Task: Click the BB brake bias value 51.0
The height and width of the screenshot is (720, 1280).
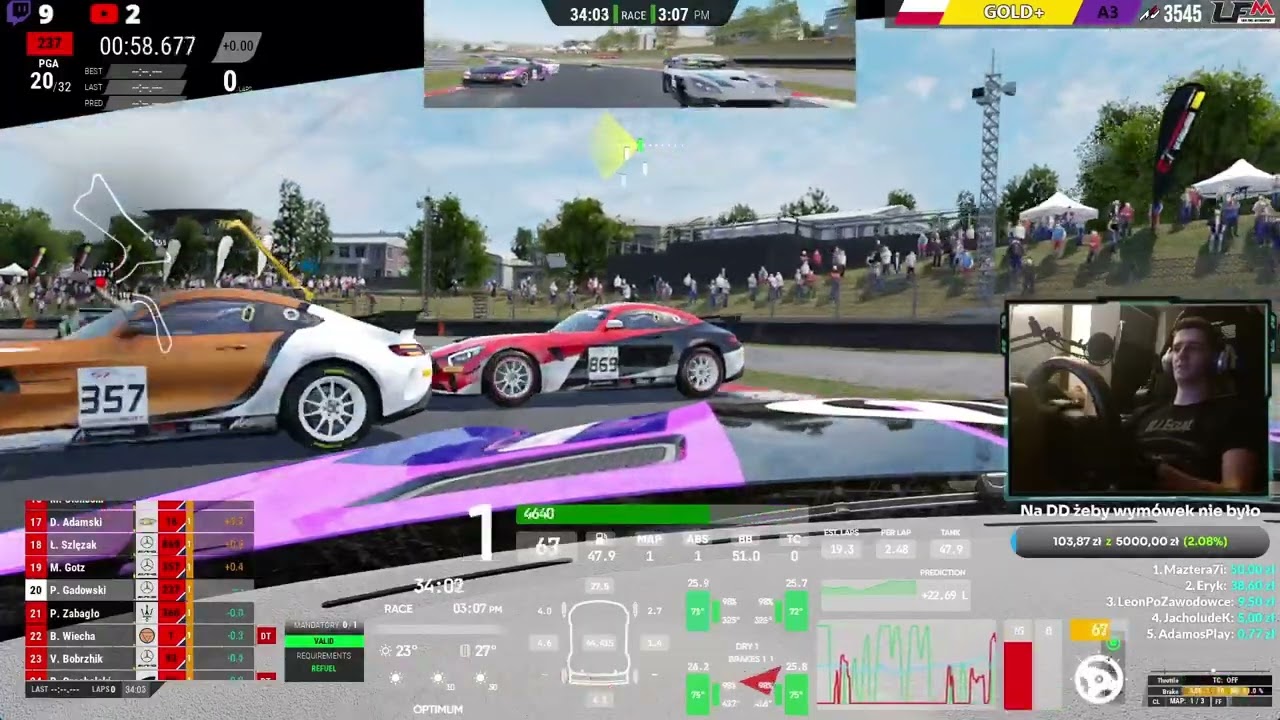Action: [x=745, y=556]
